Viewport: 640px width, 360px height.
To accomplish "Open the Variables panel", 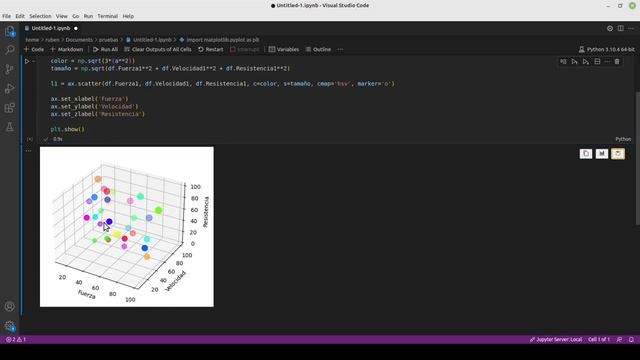I will pyautogui.click(x=284, y=49).
